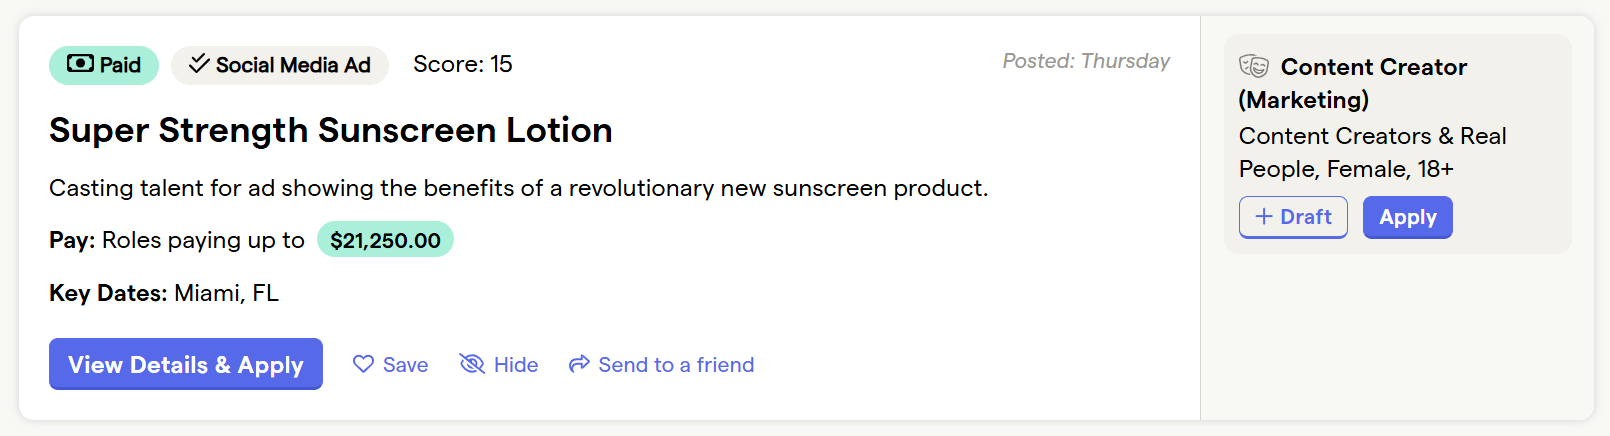Send to a friend link
1610x436 pixels.
pyautogui.click(x=661, y=364)
